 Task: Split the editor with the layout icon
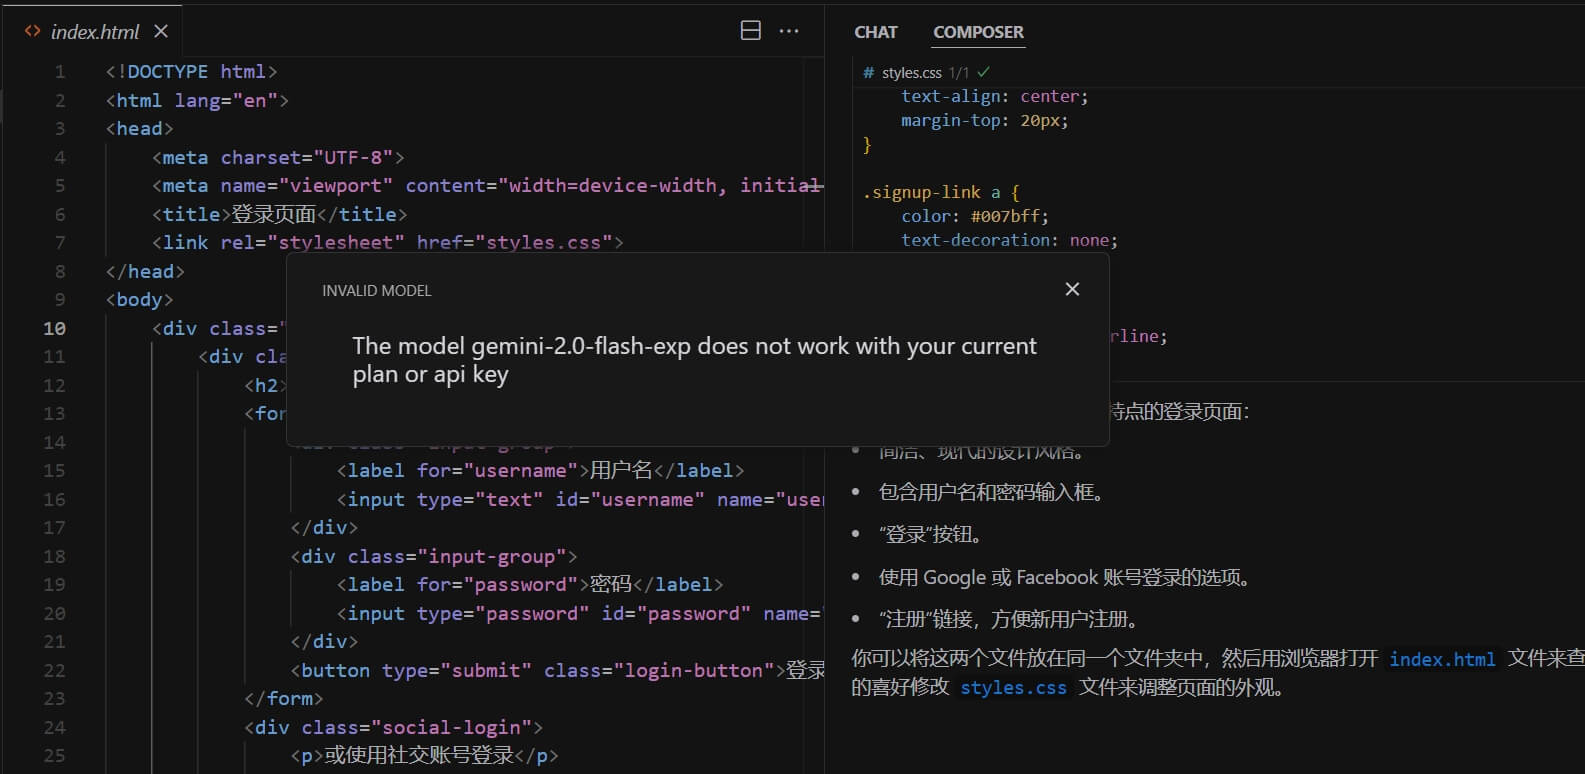(x=750, y=31)
